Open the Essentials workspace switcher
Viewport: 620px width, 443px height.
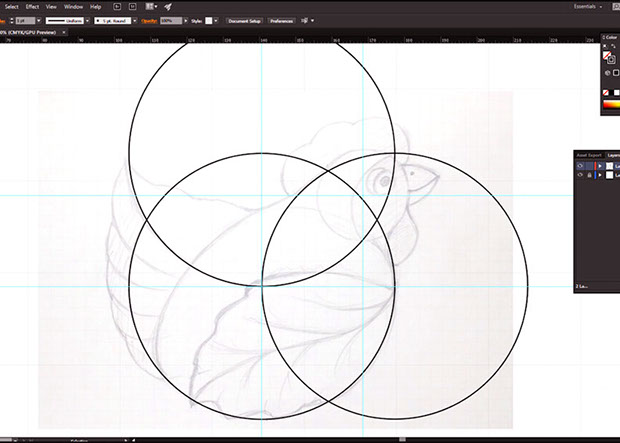coord(588,6)
